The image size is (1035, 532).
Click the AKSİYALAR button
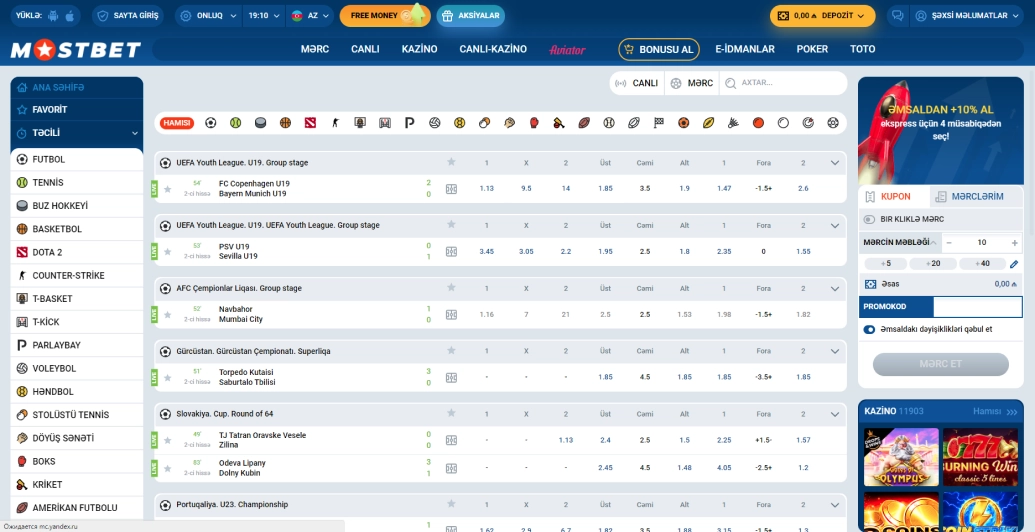click(x=471, y=16)
